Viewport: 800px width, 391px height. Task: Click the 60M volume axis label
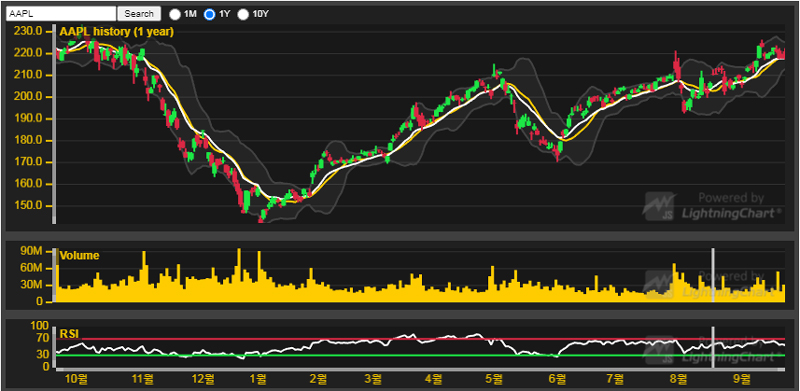33,269
